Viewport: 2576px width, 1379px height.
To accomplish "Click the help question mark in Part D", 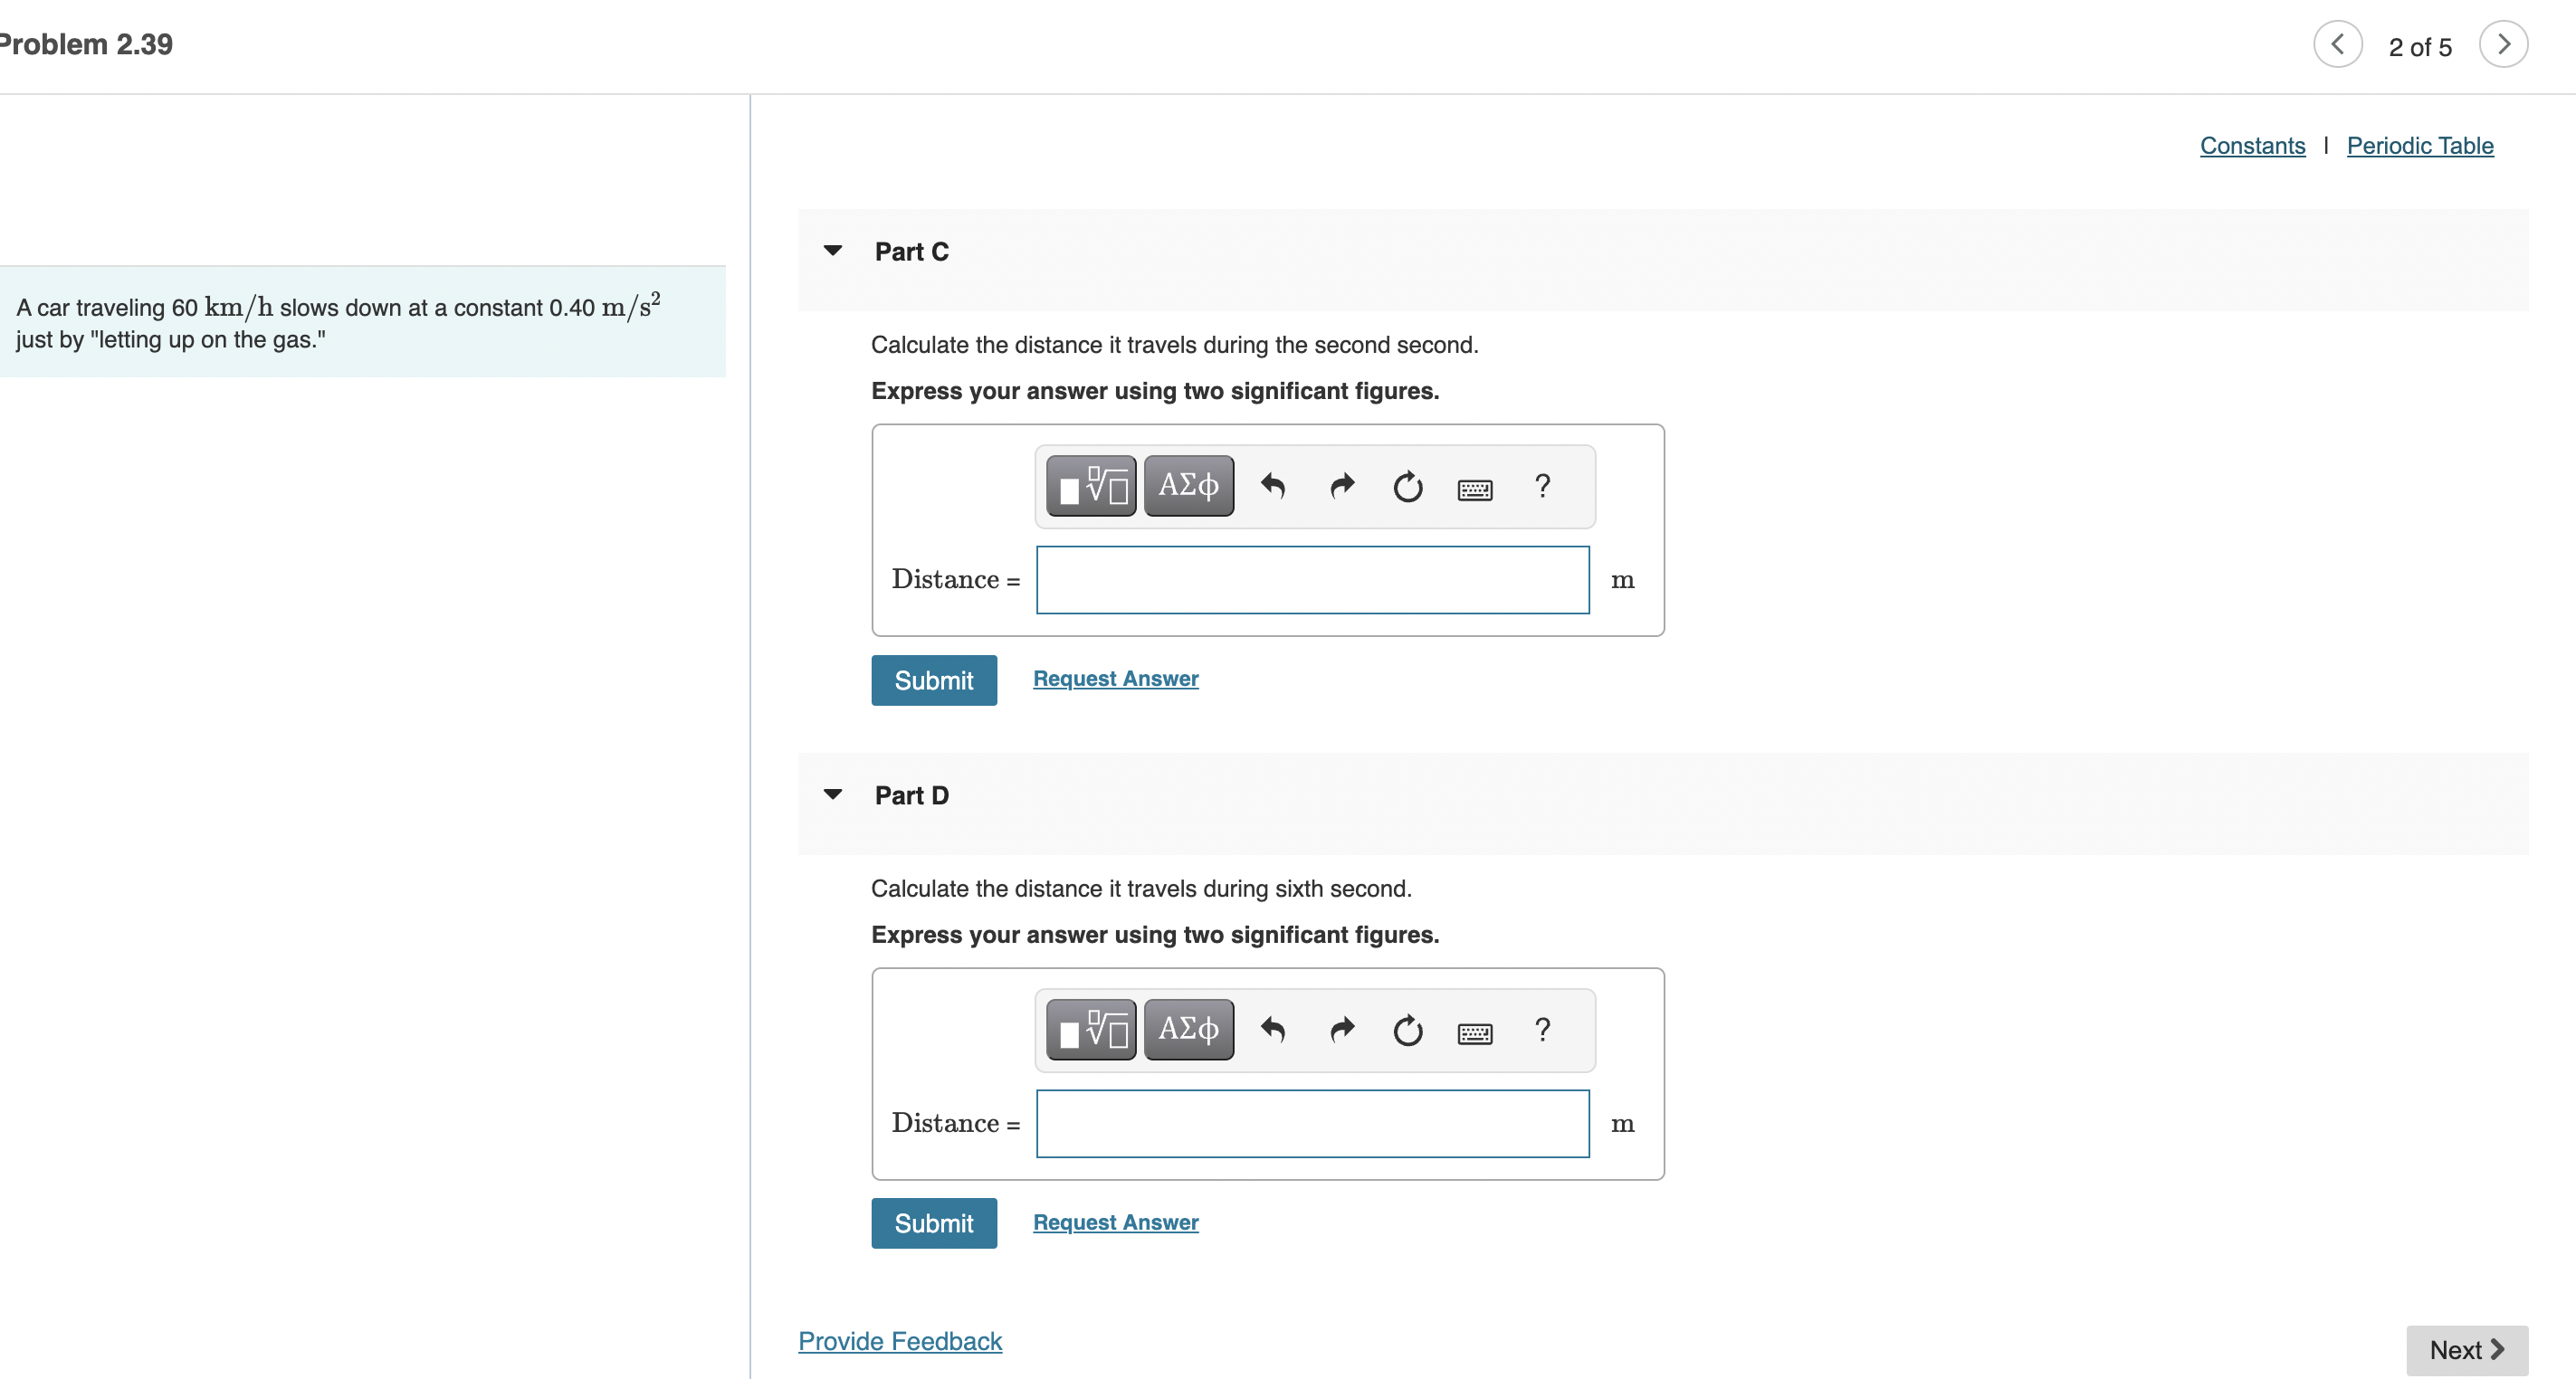I will click(x=1542, y=1029).
